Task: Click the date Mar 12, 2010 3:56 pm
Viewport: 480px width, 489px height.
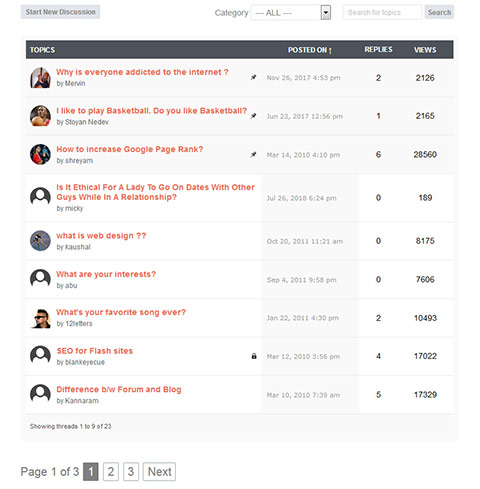Action: pos(303,357)
